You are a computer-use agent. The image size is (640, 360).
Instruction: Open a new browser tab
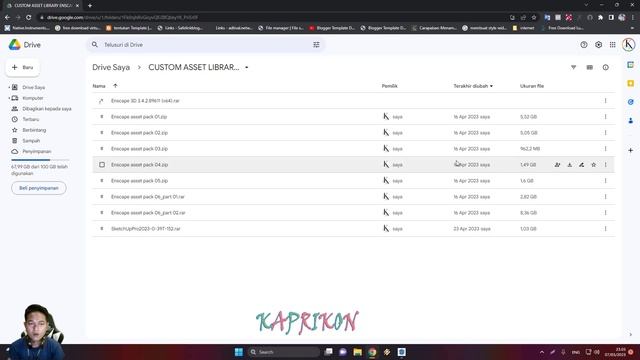click(90, 6)
